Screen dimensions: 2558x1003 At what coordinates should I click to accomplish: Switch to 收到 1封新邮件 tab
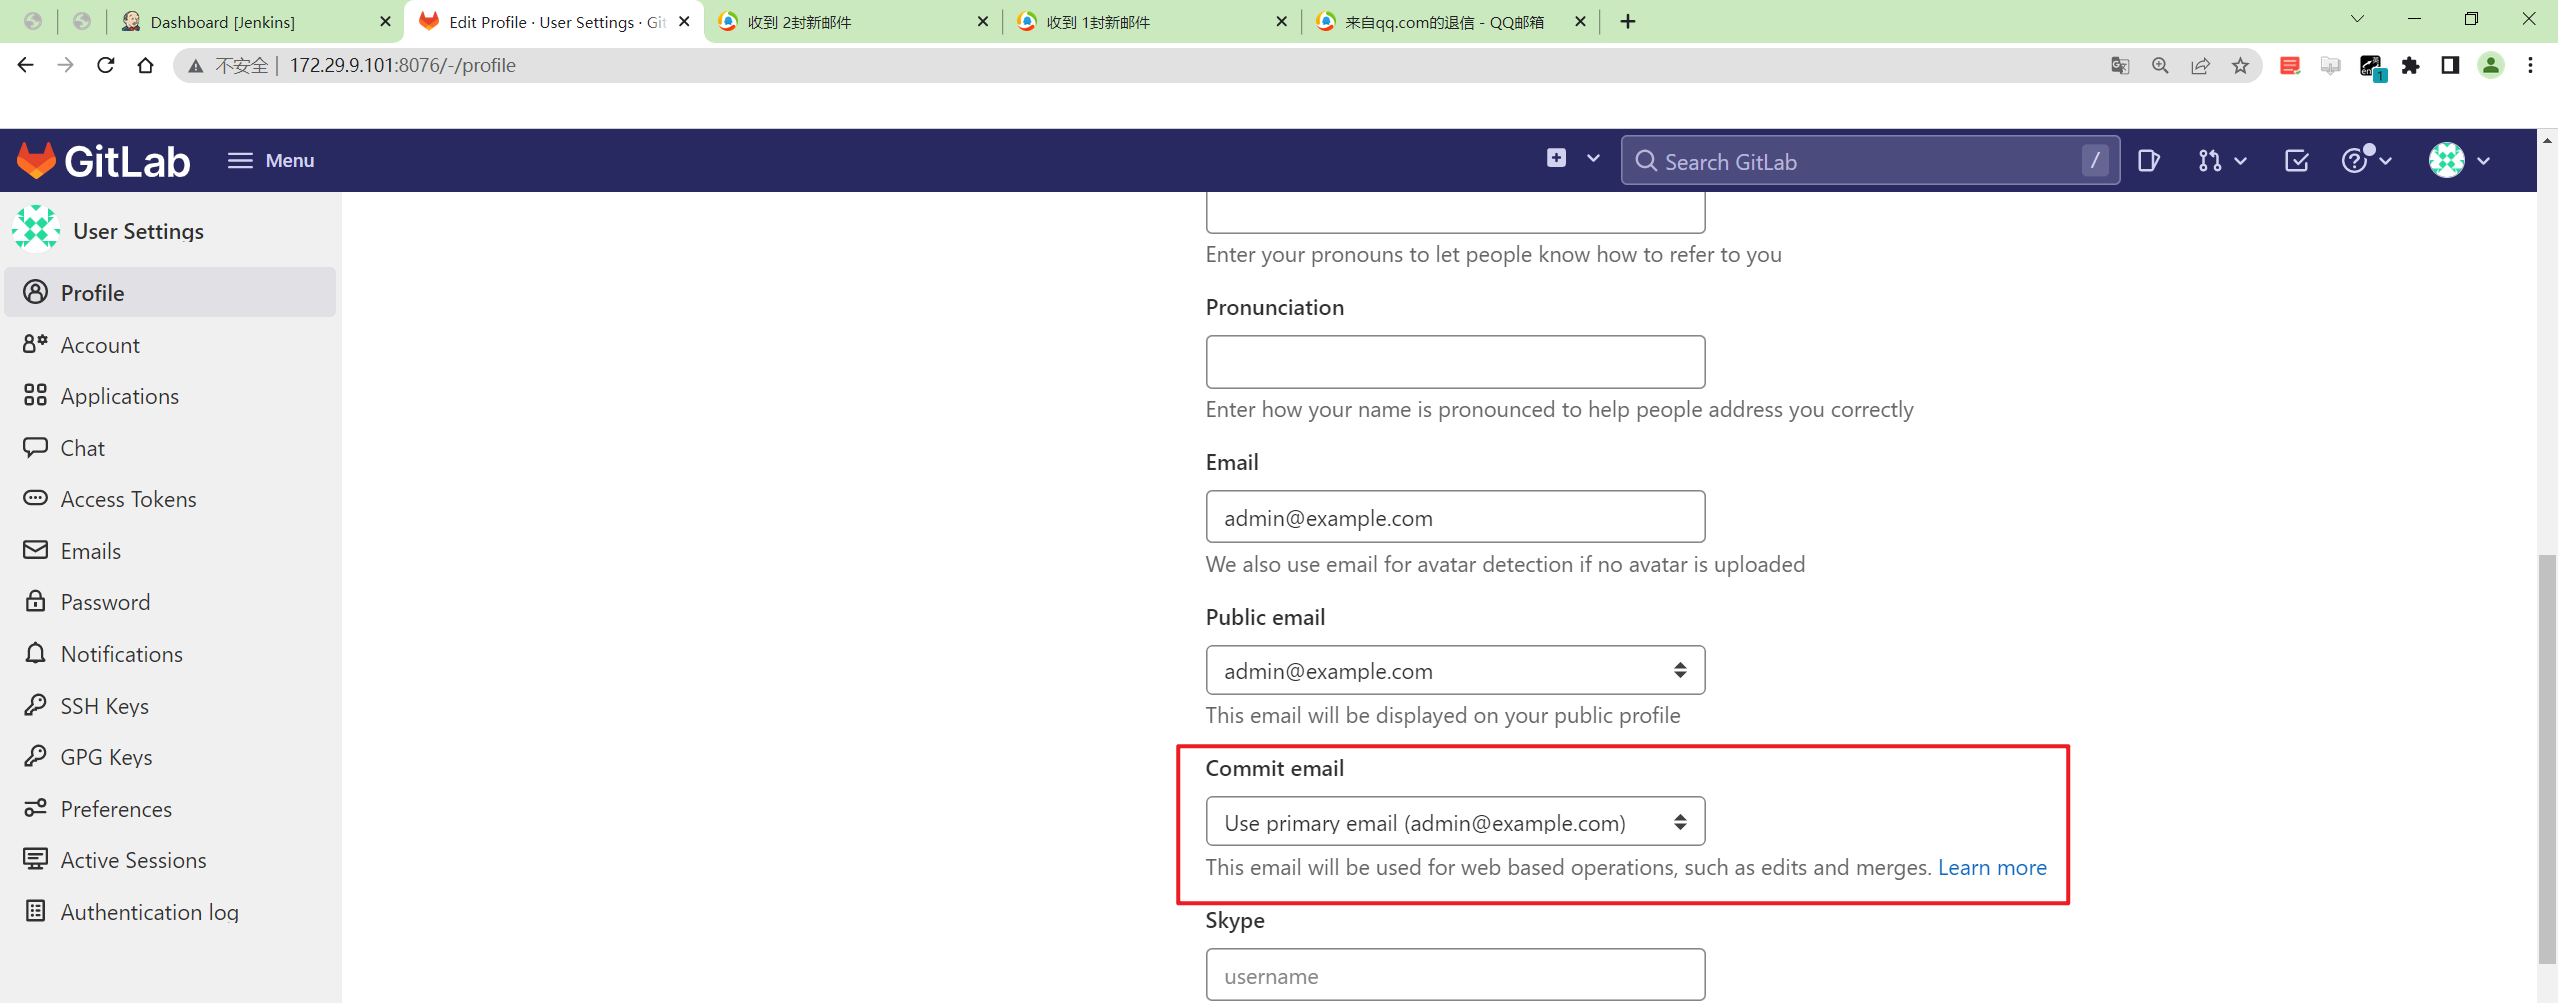(1151, 21)
